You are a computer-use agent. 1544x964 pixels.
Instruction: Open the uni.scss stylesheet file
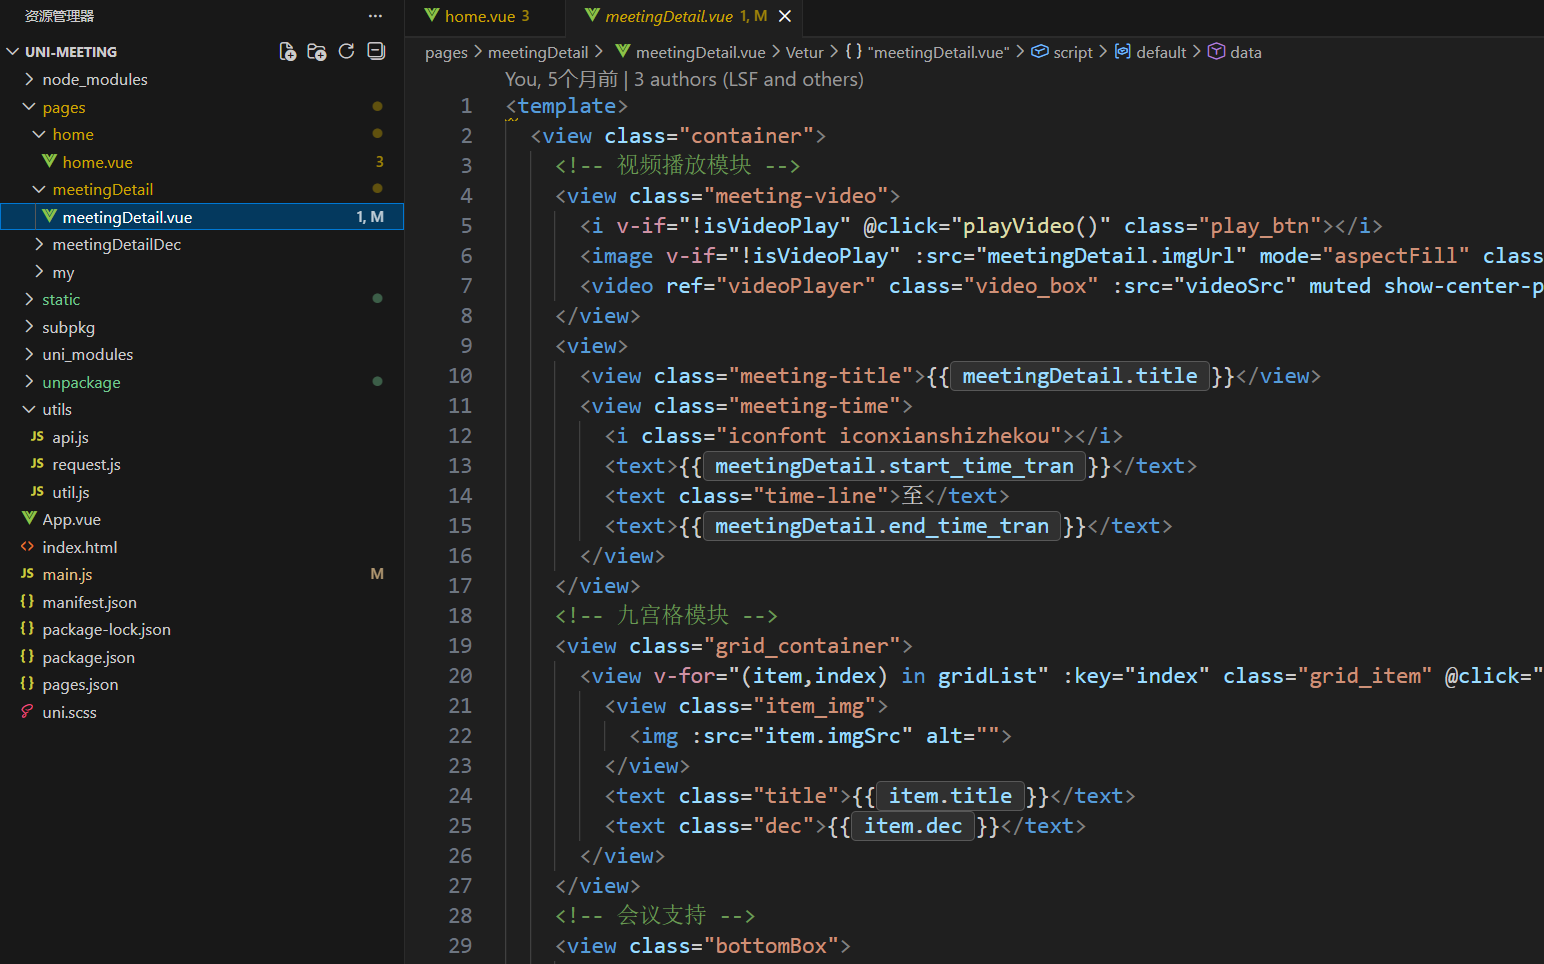[69, 712]
